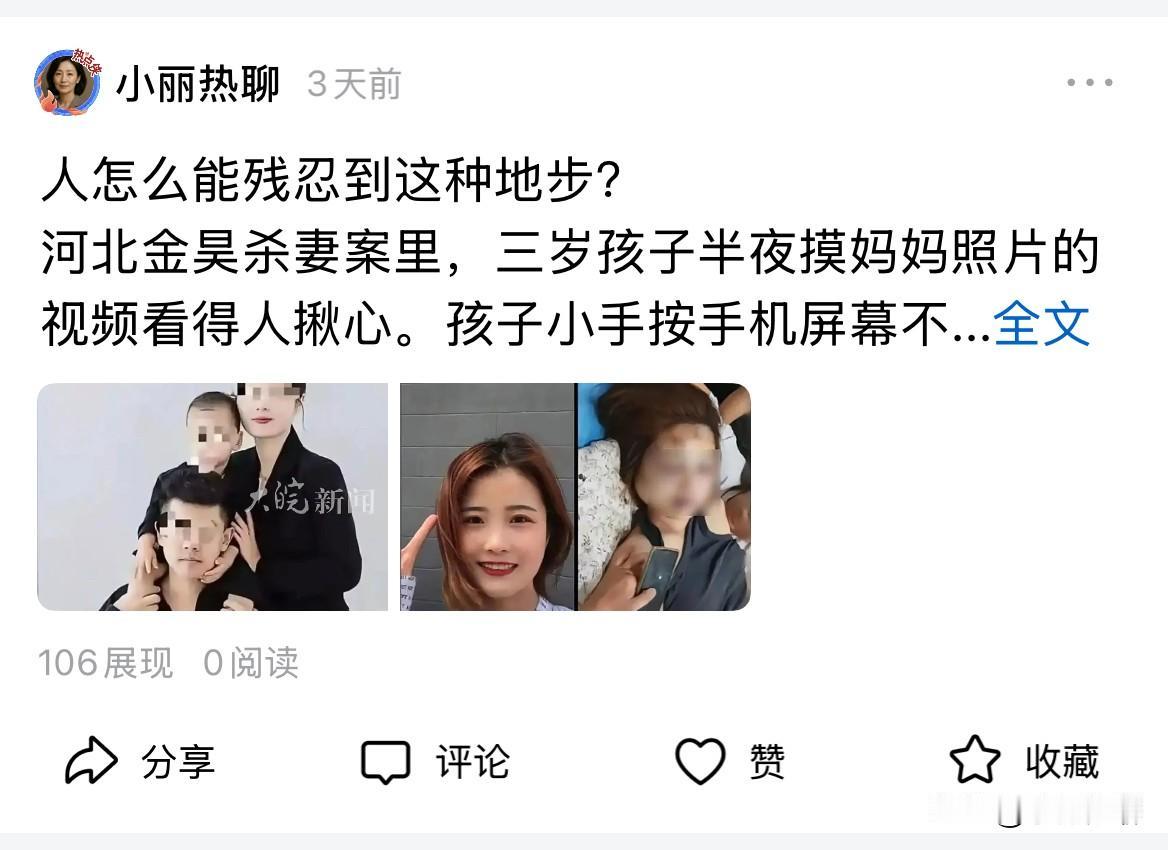Open the second side-by-side photo thumbnail
The image size is (1168, 850).
point(575,497)
